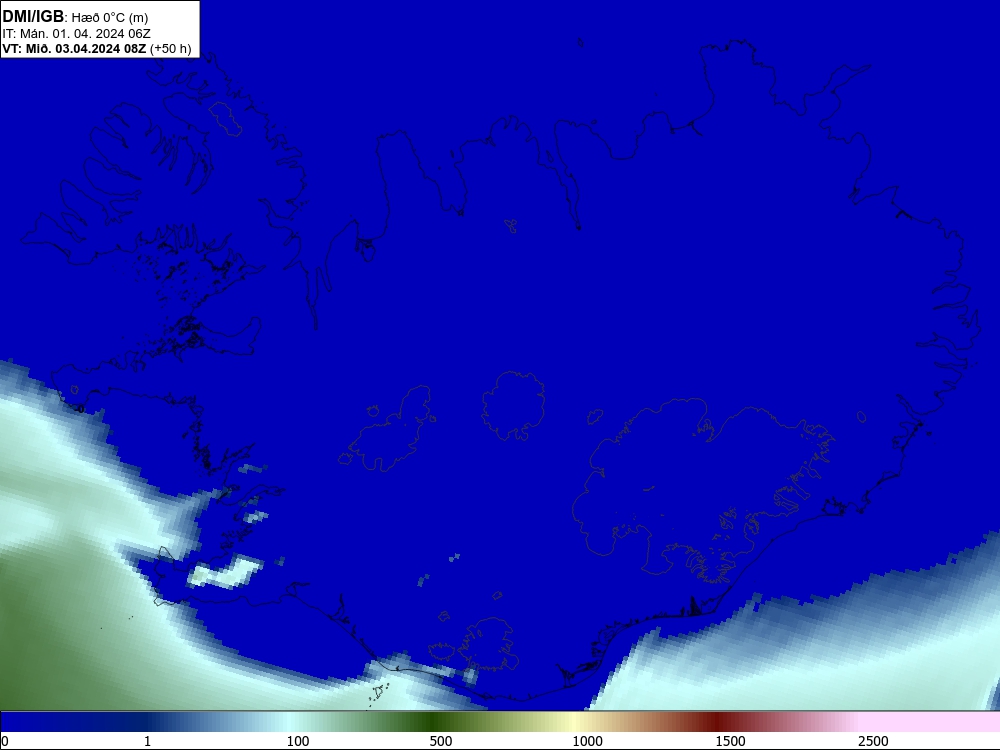Viewport: 1000px width, 750px height.
Task: Click the 100 label on color scale
Action: pos(298,741)
